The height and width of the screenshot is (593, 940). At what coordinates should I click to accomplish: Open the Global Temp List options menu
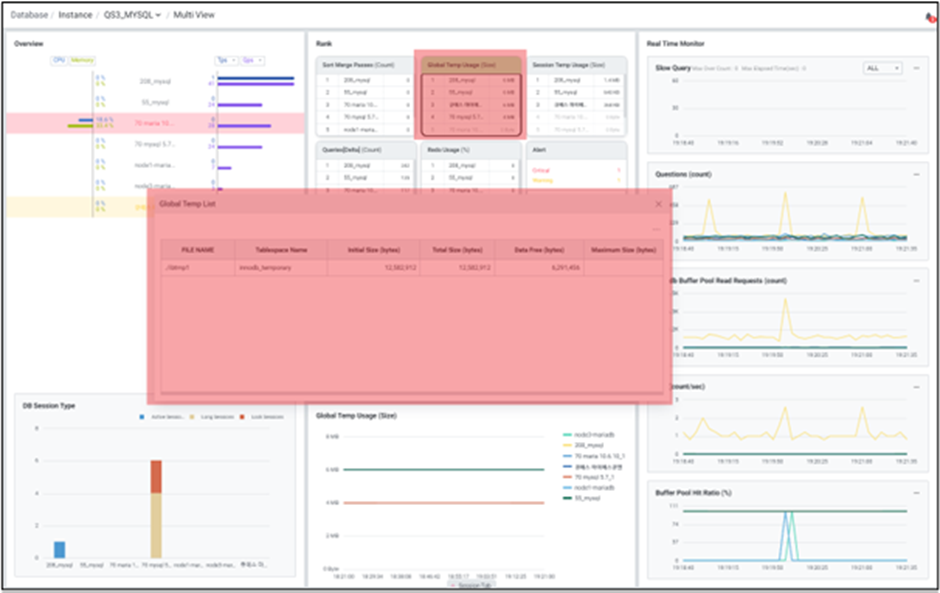(x=656, y=229)
